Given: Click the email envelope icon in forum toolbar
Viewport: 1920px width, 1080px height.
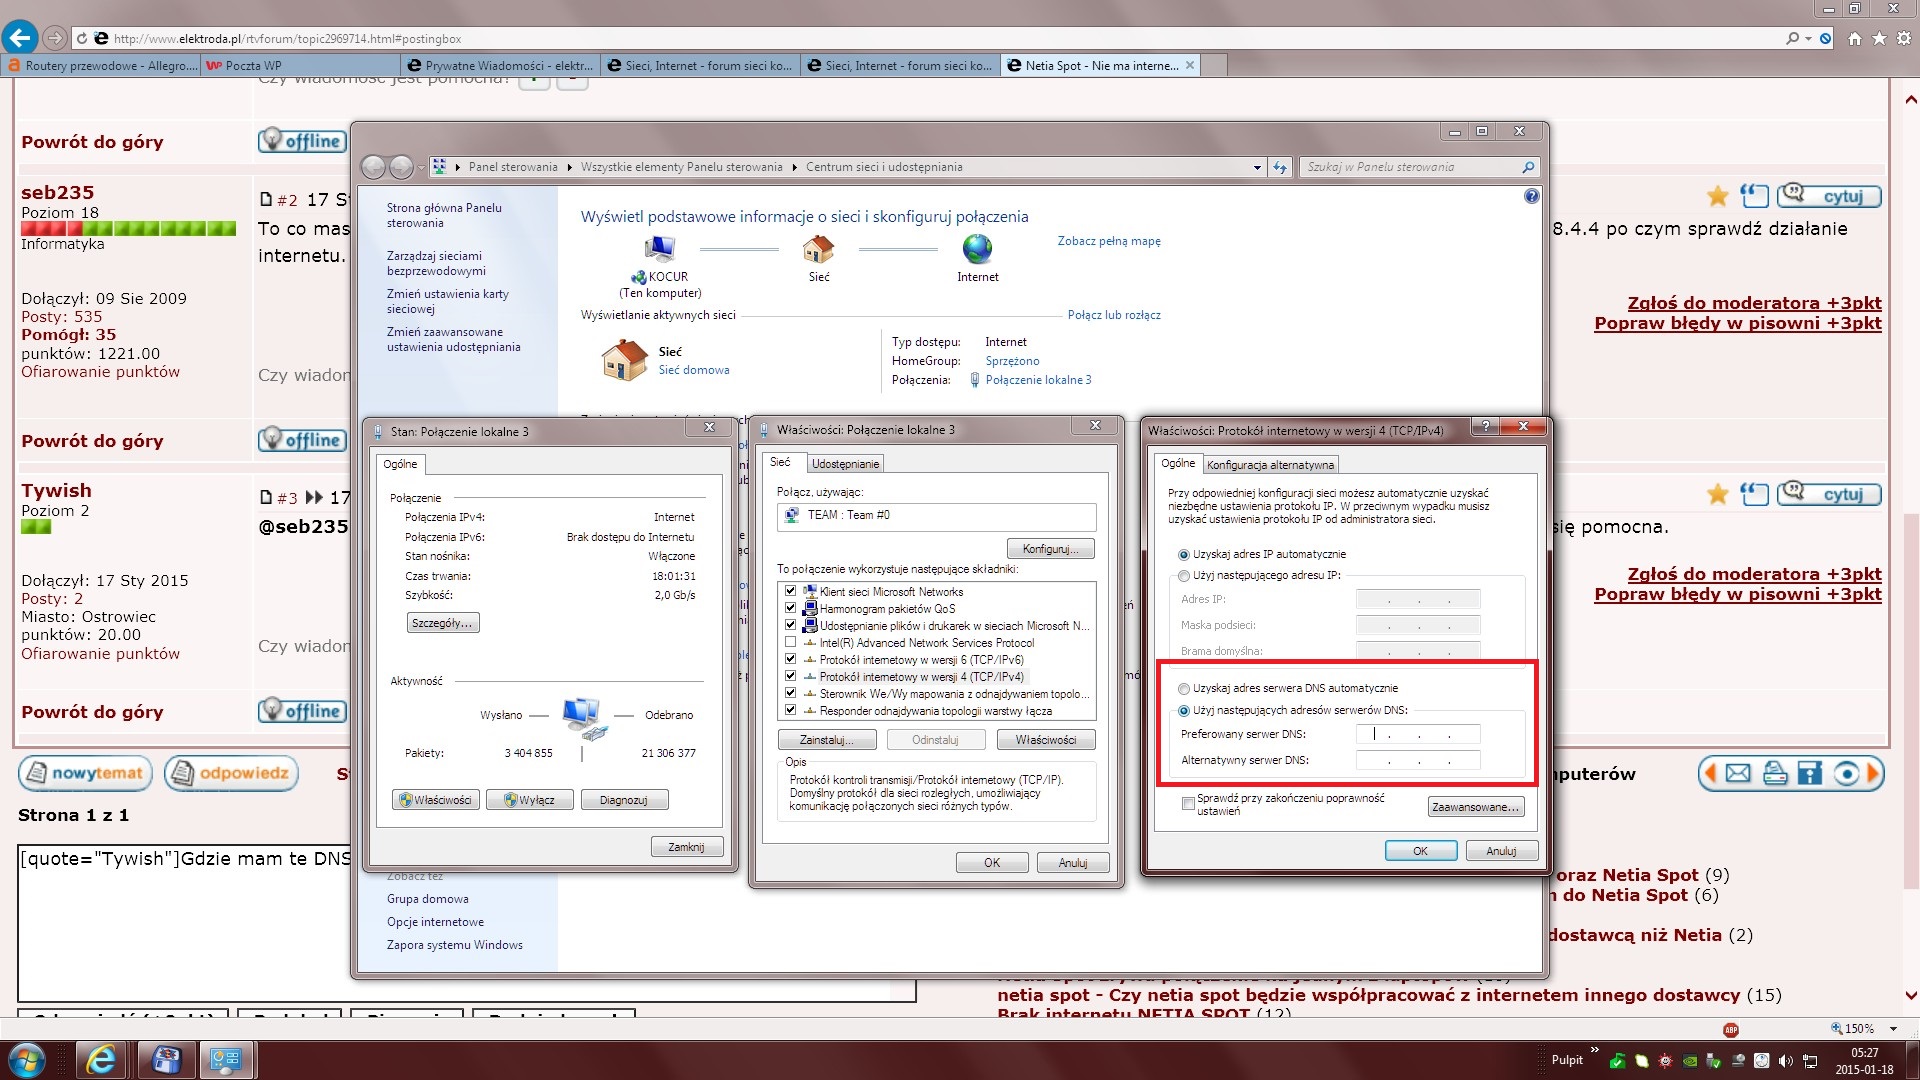Looking at the screenshot, I should coord(1738,773).
